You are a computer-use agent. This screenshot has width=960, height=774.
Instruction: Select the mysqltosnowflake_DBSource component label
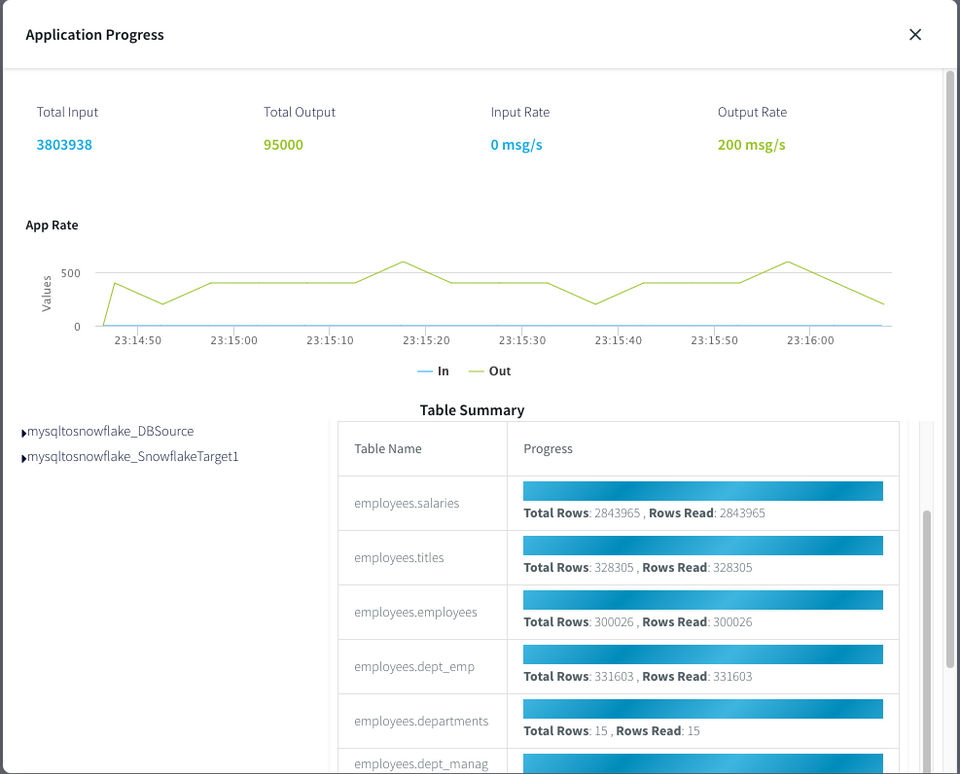pyautogui.click(x=110, y=432)
